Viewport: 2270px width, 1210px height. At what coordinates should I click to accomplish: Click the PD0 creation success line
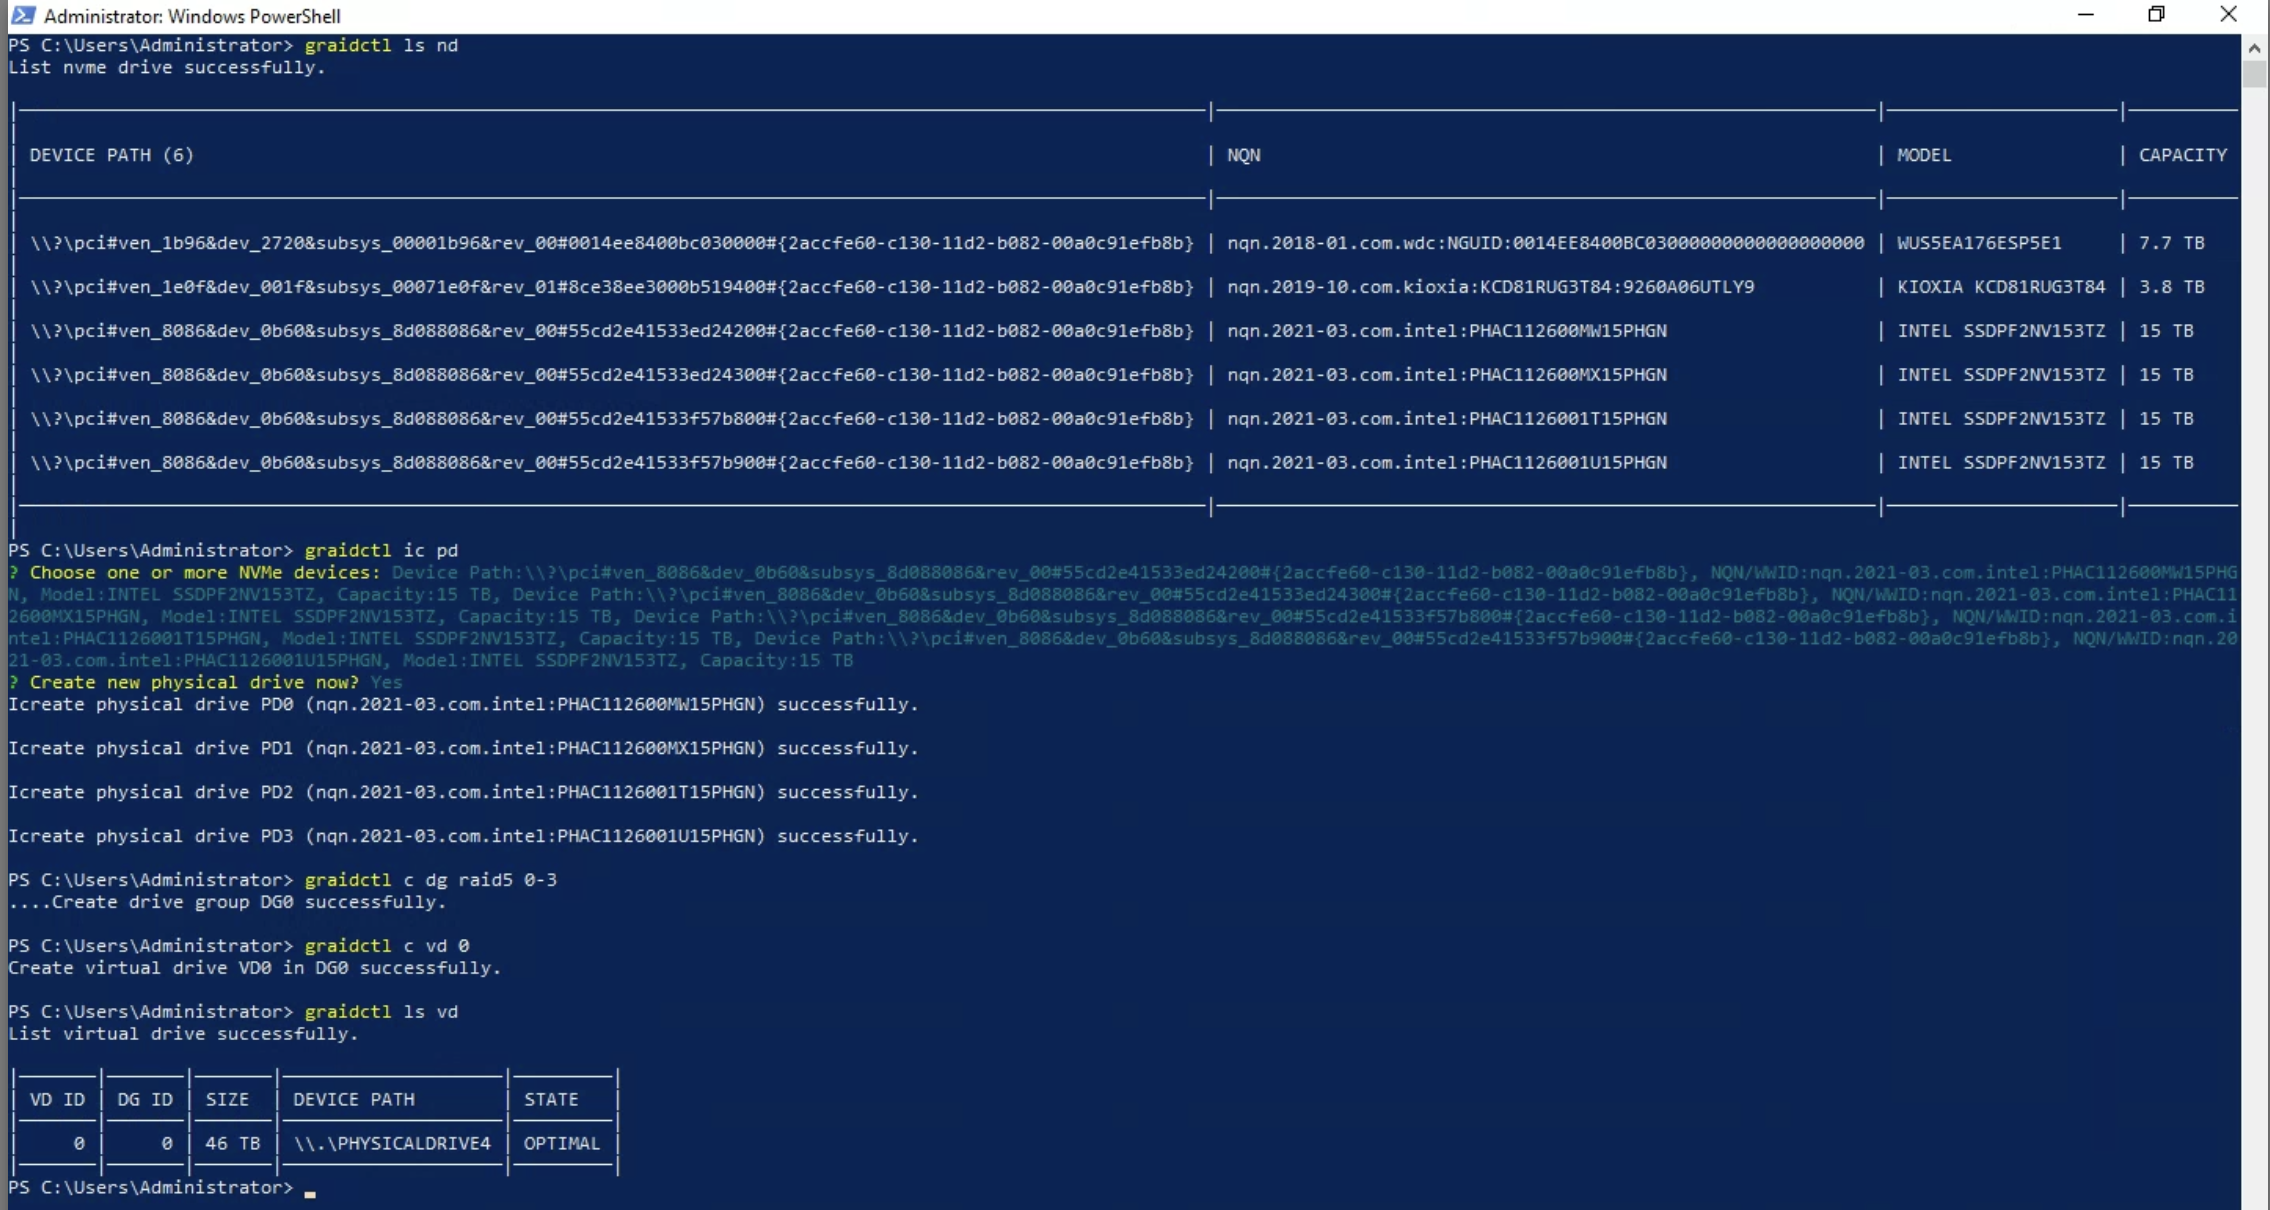[463, 704]
